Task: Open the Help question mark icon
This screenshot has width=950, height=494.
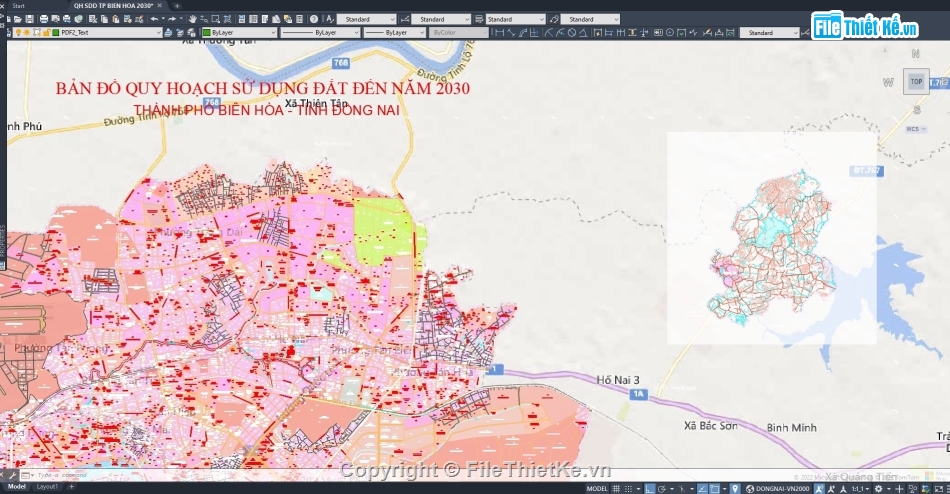Action: [x=314, y=19]
